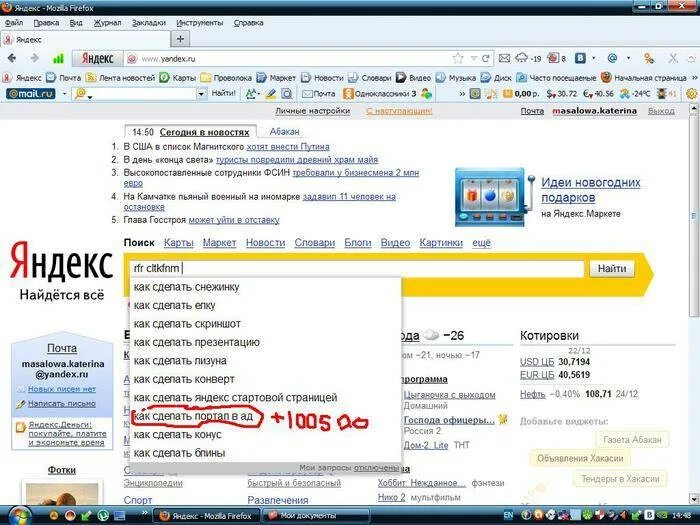This screenshot has height=525, width=700.
Task: Switch to the Абакан news tab
Action: 284,132
